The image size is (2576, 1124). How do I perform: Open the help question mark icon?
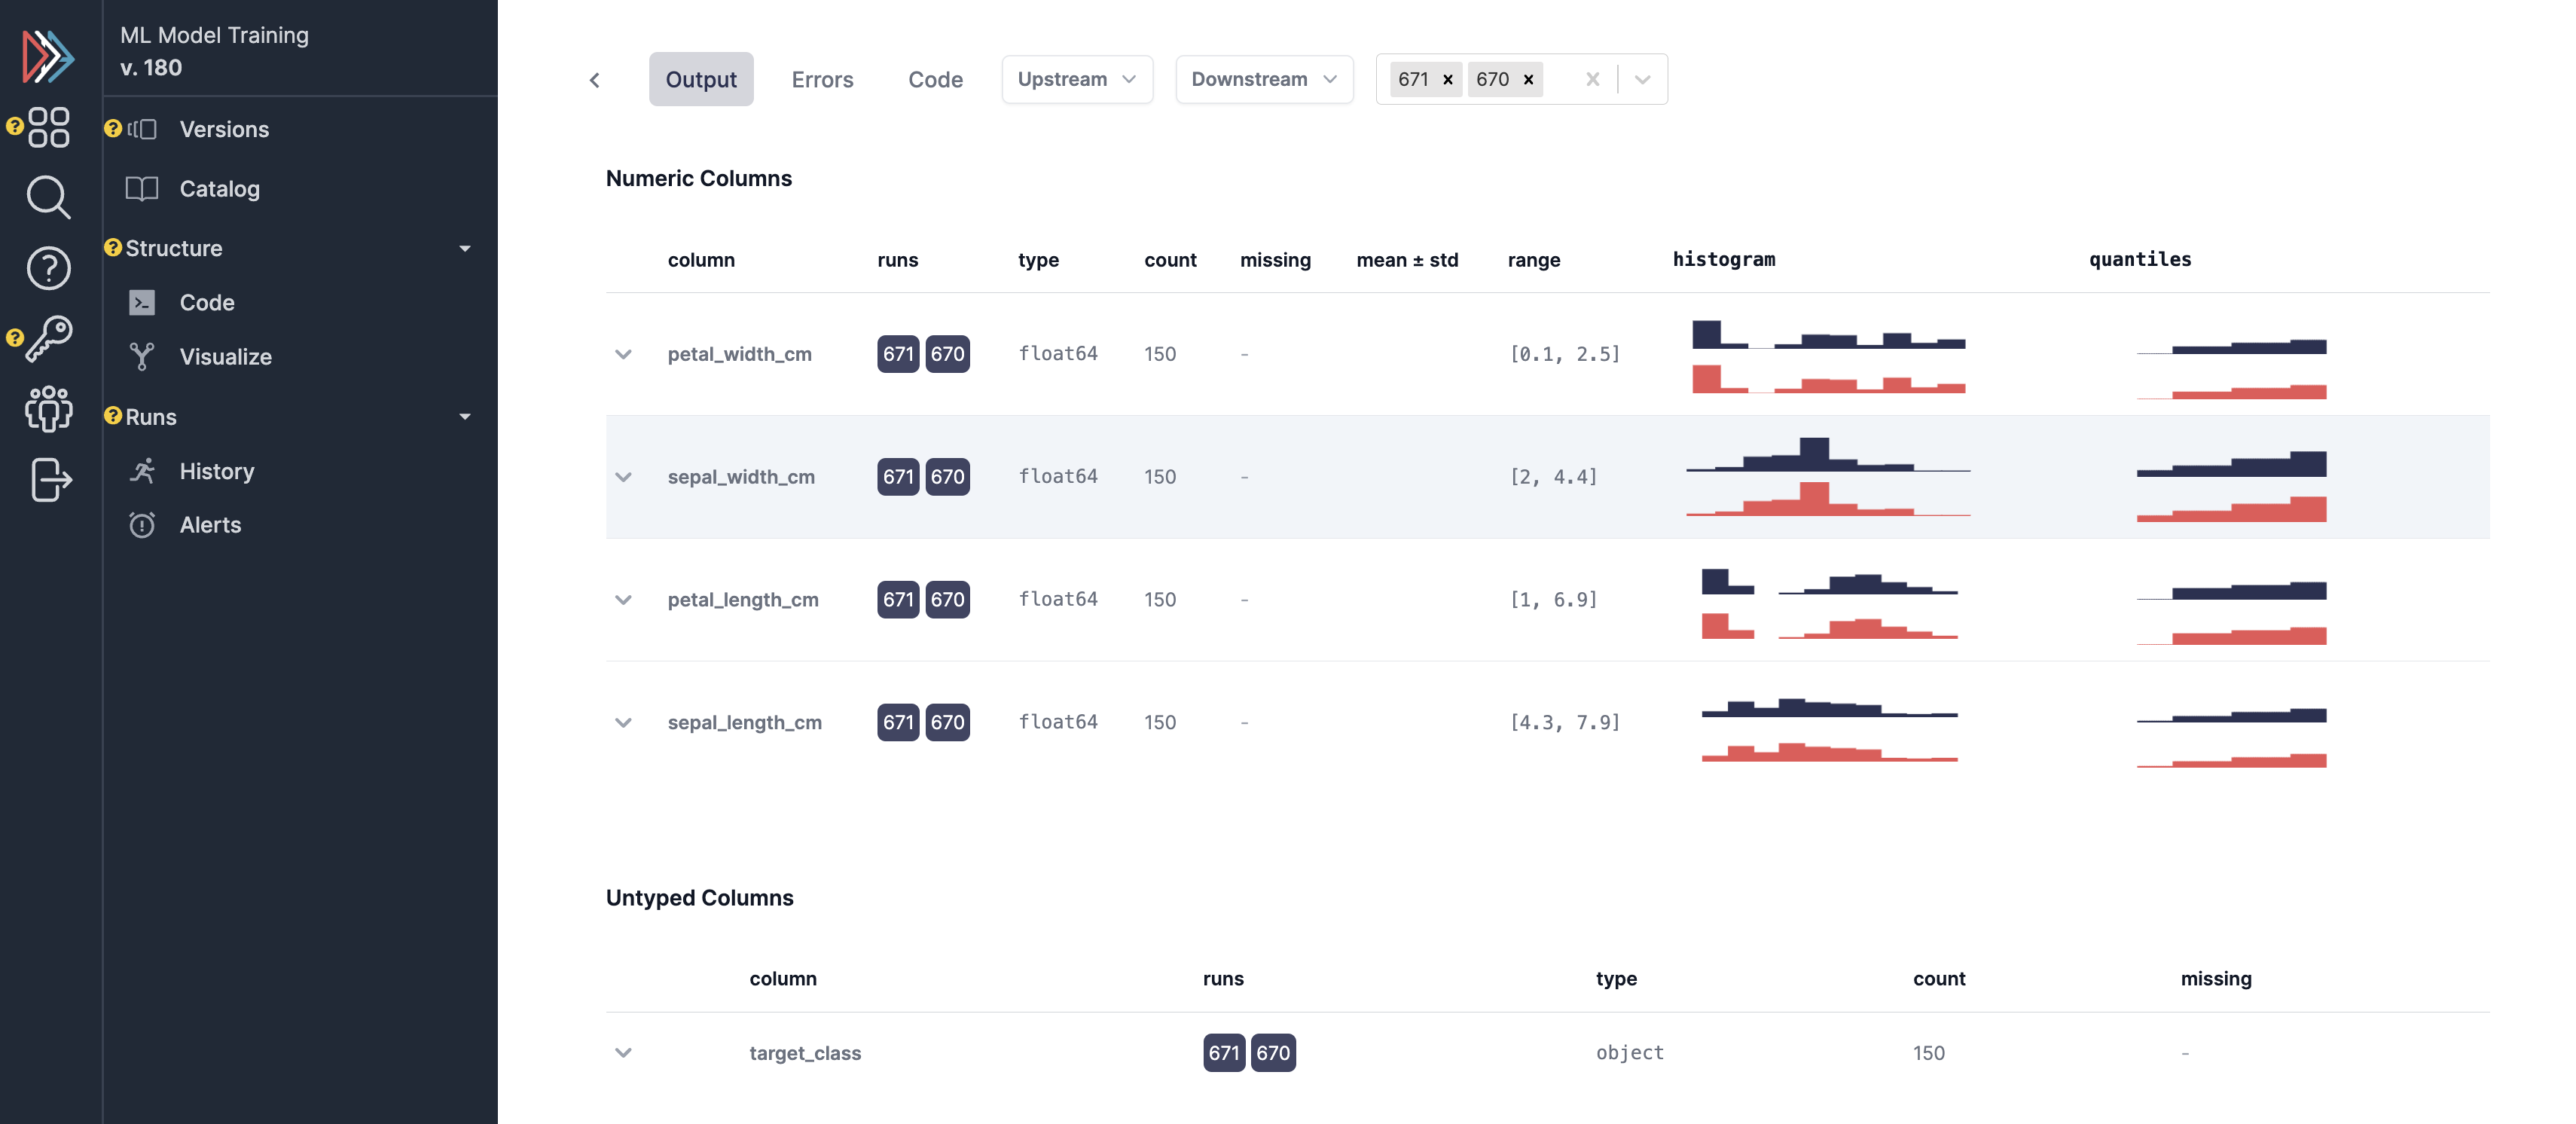48,268
